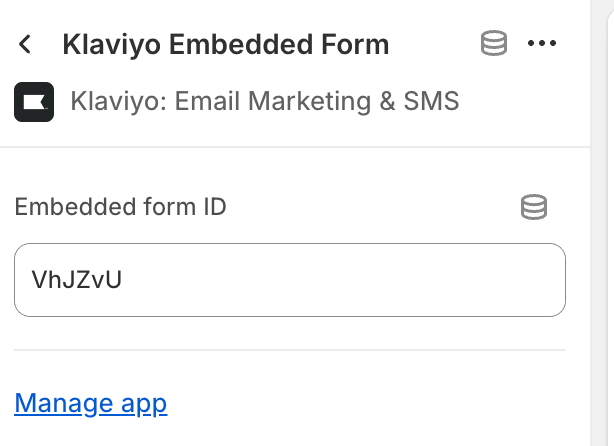
Task: Click the white flag shape in Klaviyo logo
Action: point(35,101)
